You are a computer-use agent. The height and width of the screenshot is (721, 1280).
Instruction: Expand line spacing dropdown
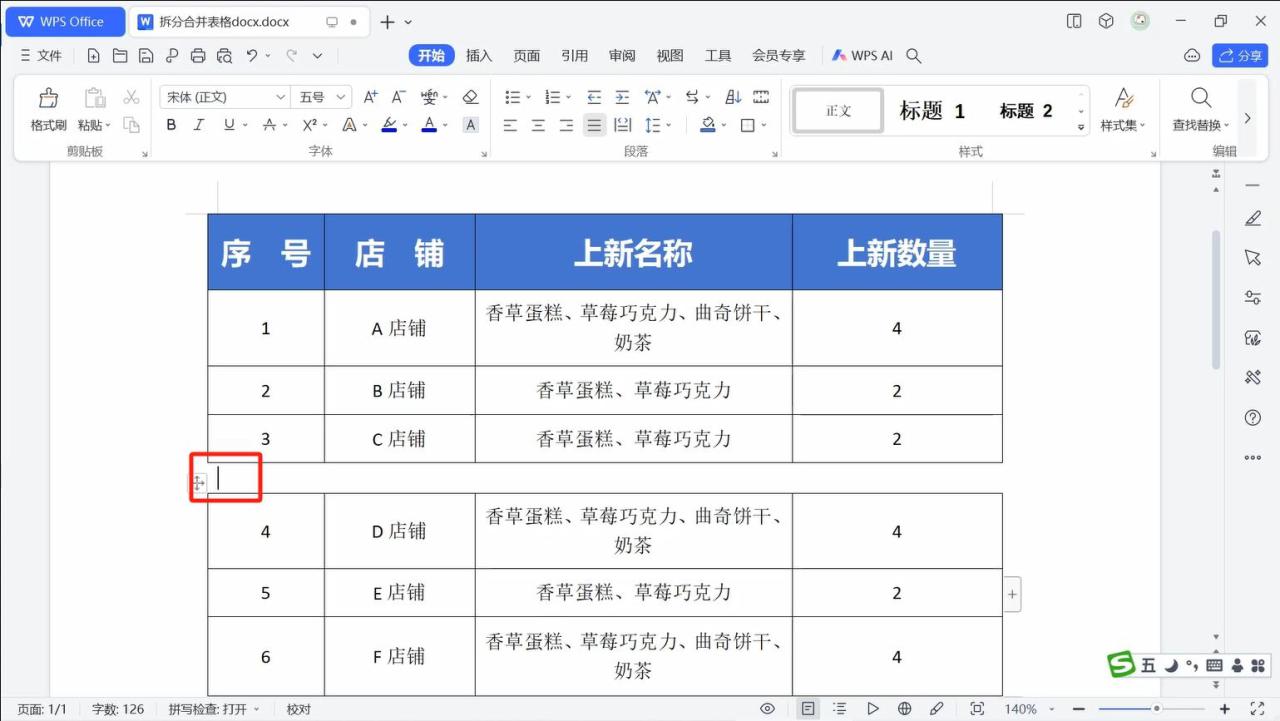pos(668,125)
